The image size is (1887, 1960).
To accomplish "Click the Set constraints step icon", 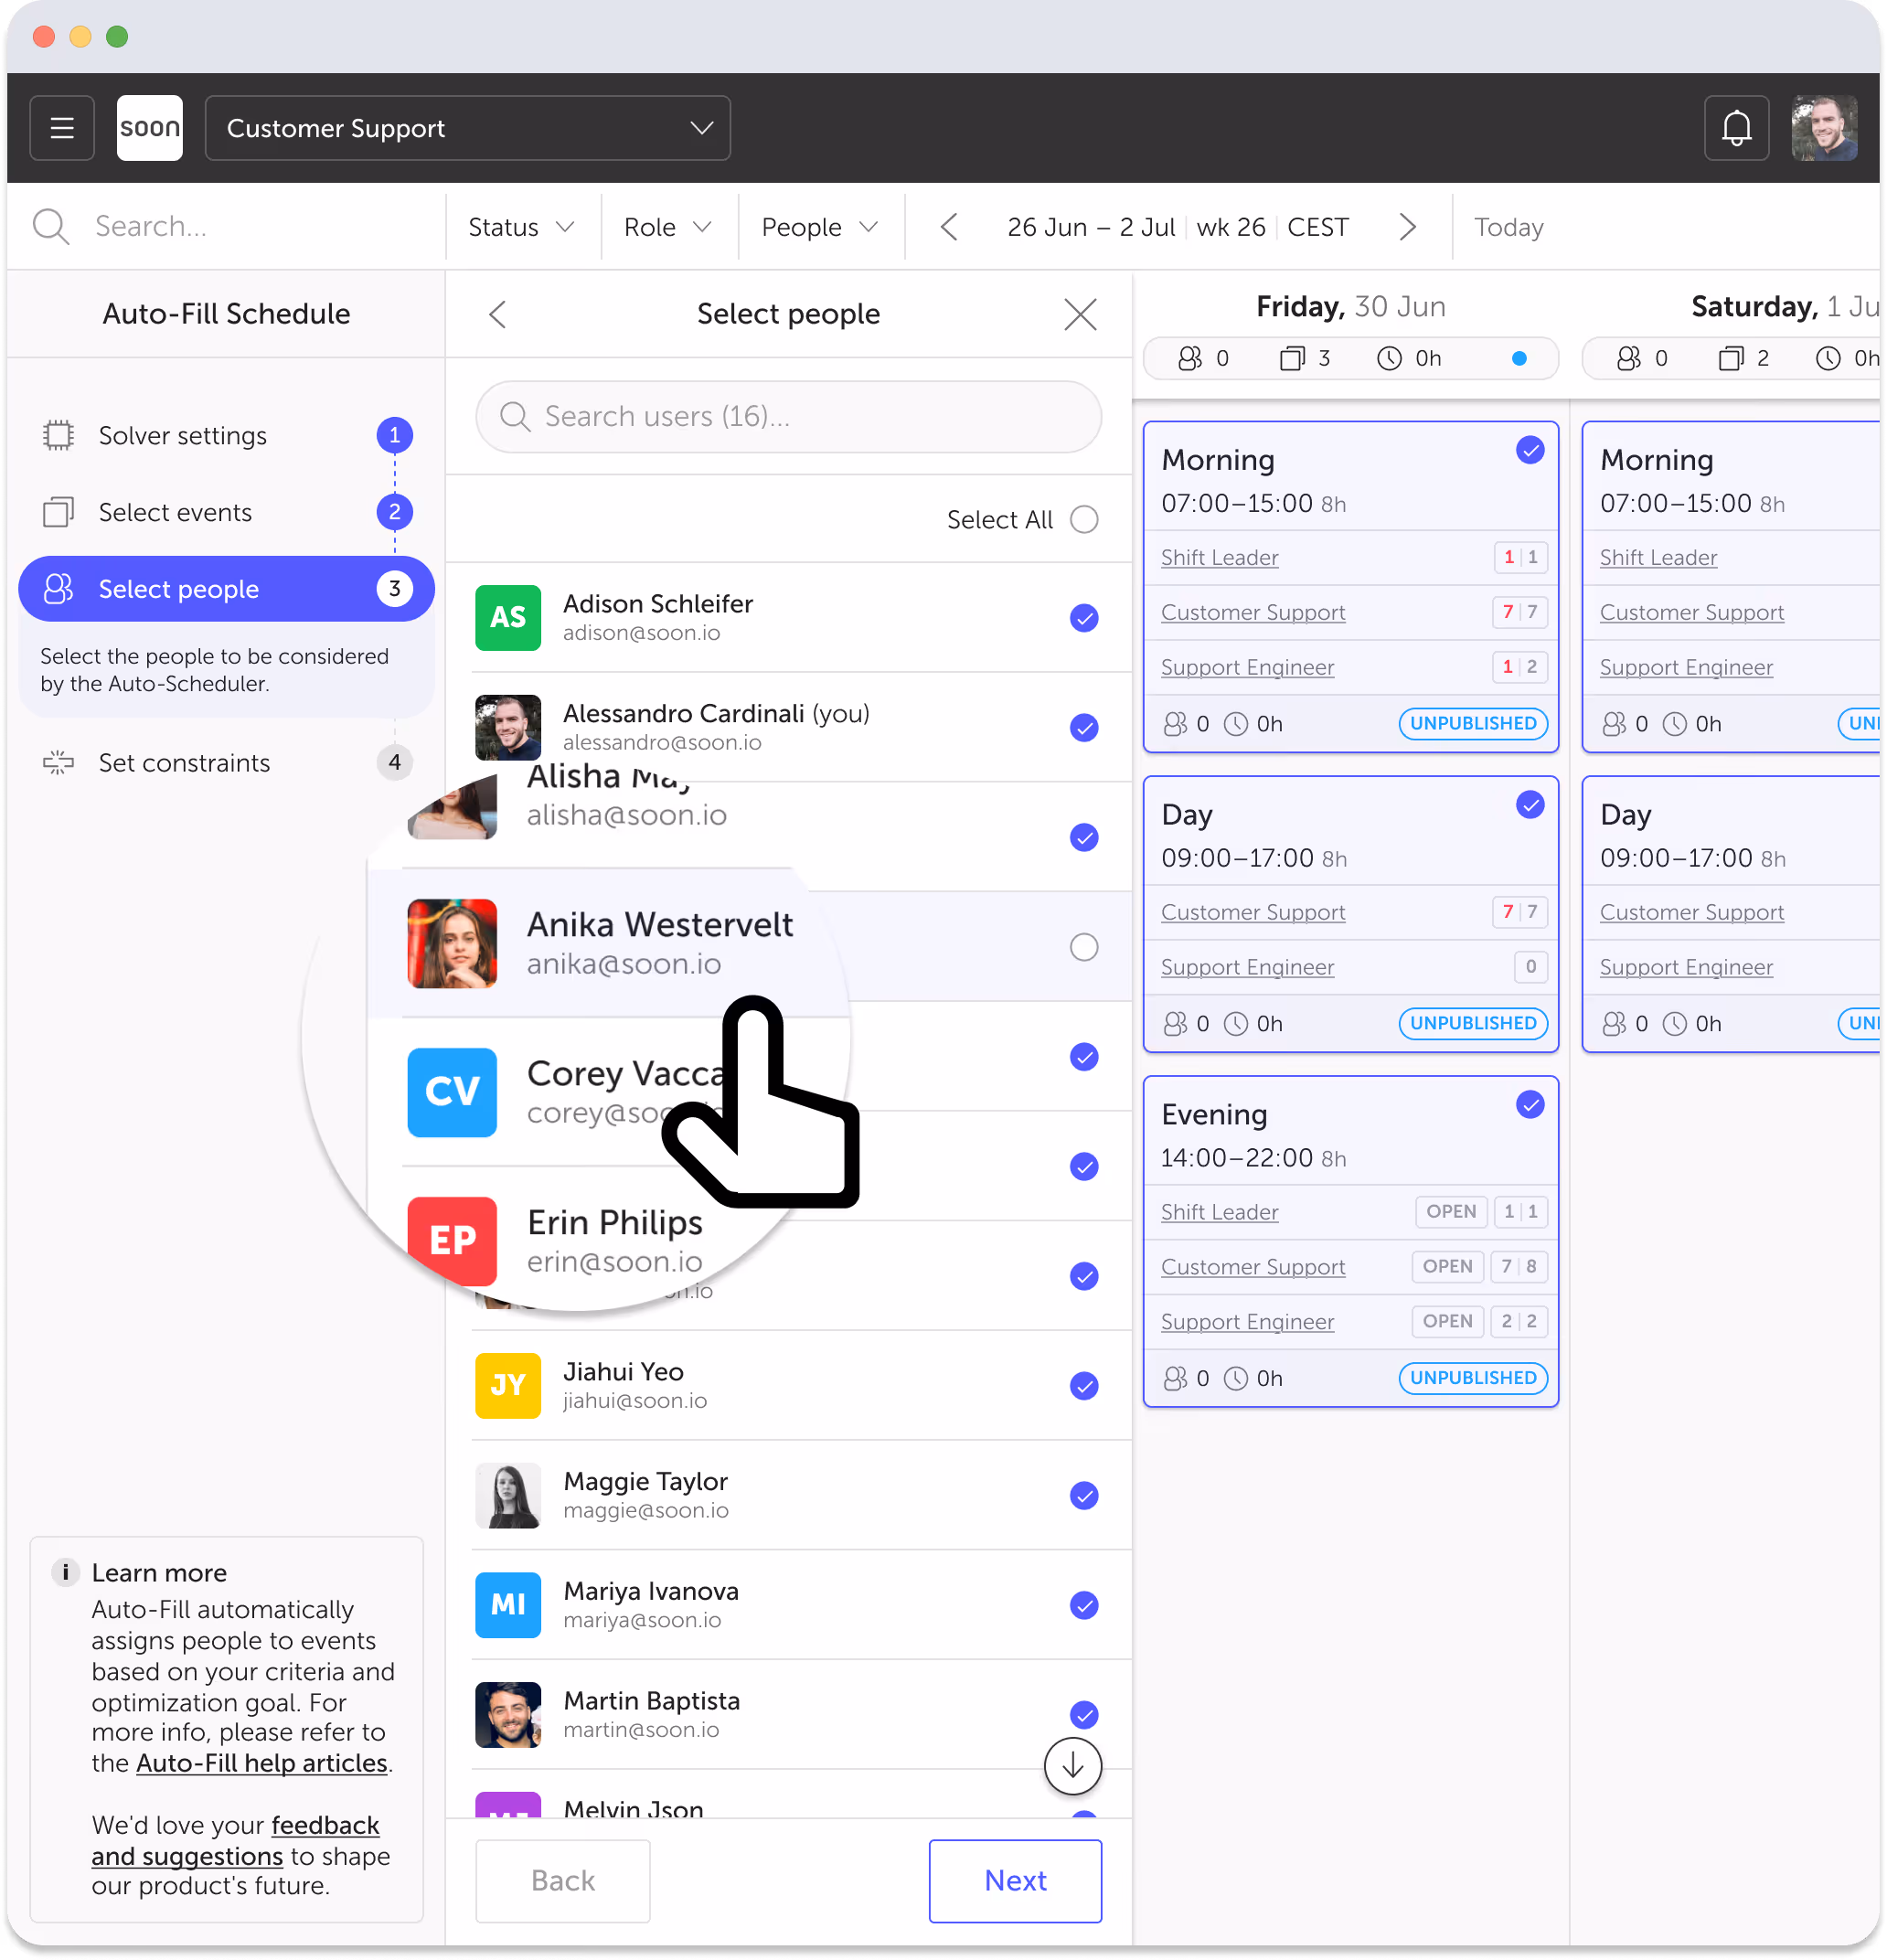I will 58,763.
